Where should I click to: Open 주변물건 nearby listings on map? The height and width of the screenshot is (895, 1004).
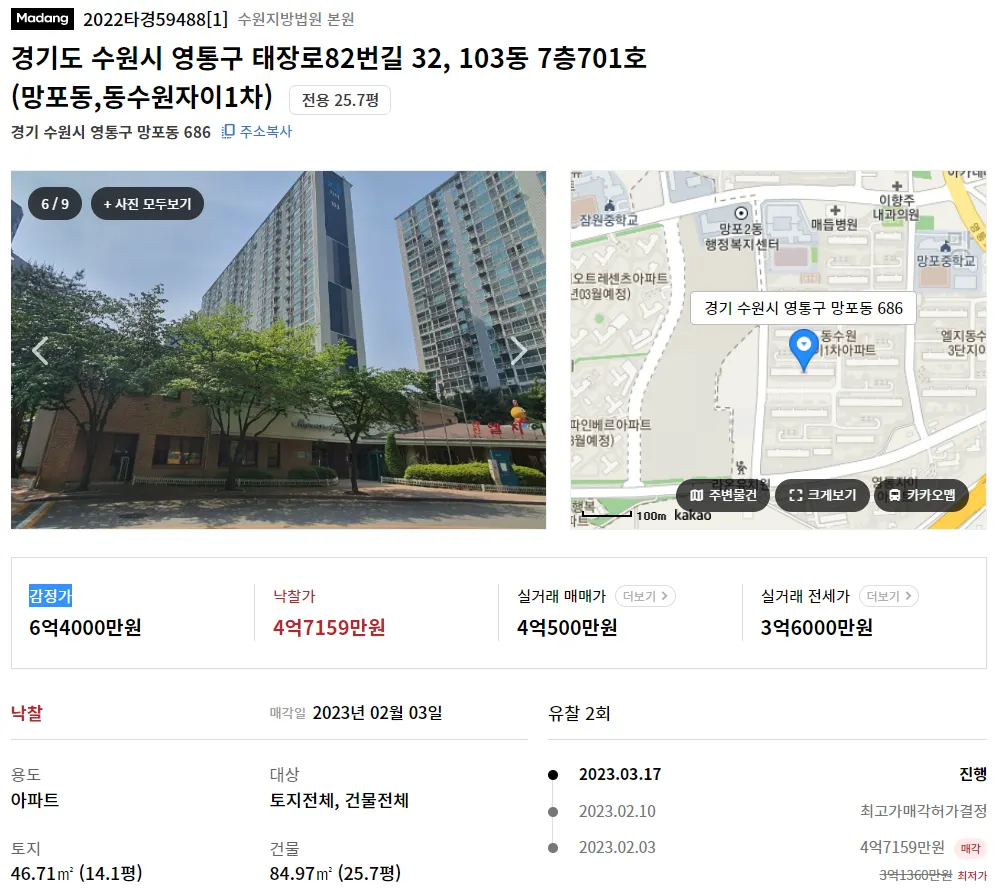[x=723, y=495]
